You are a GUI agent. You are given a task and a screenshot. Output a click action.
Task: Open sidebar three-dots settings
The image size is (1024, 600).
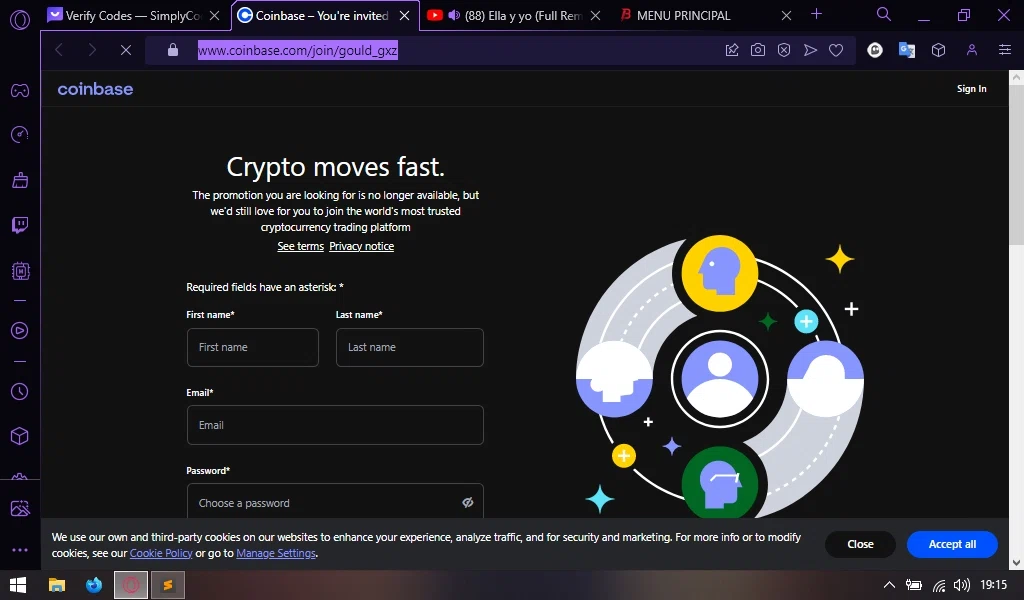[x=20, y=550]
